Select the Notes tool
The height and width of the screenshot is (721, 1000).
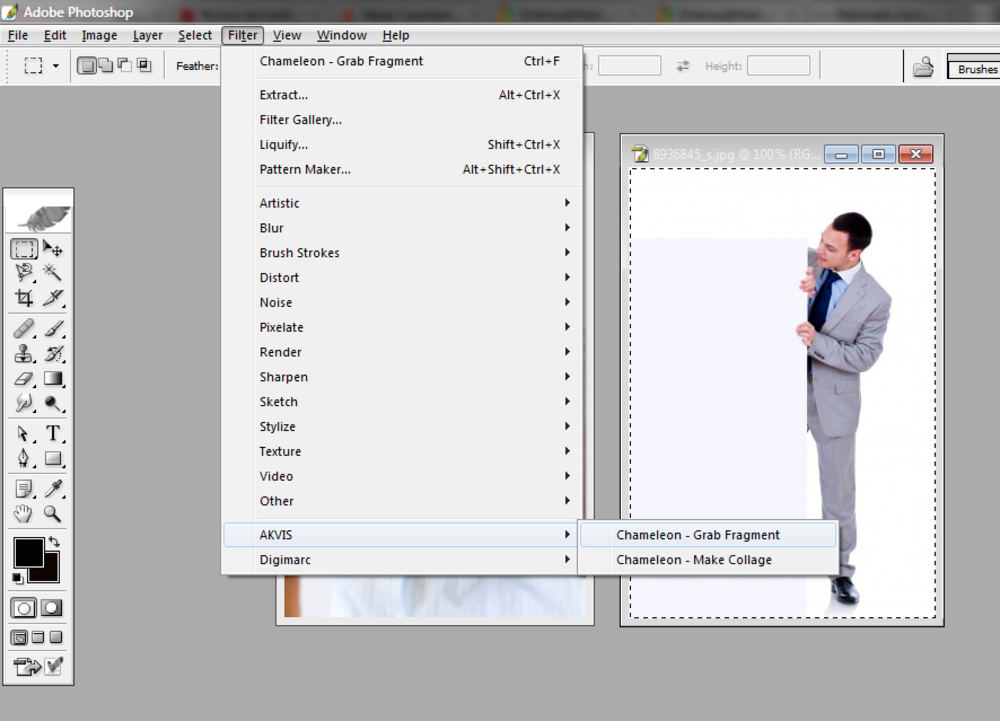click(24, 489)
